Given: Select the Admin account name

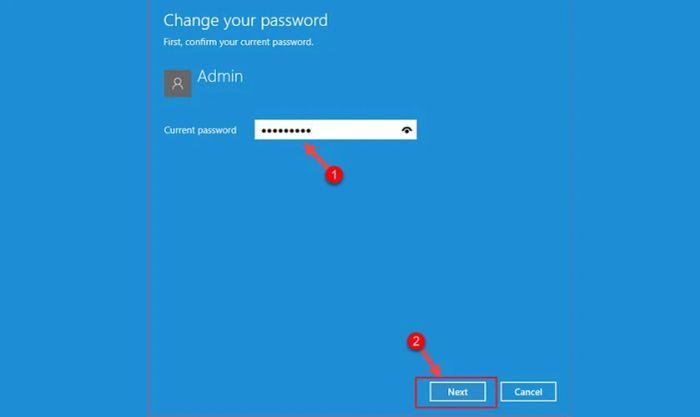Looking at the screenshot, I should [x=220, y=76].
